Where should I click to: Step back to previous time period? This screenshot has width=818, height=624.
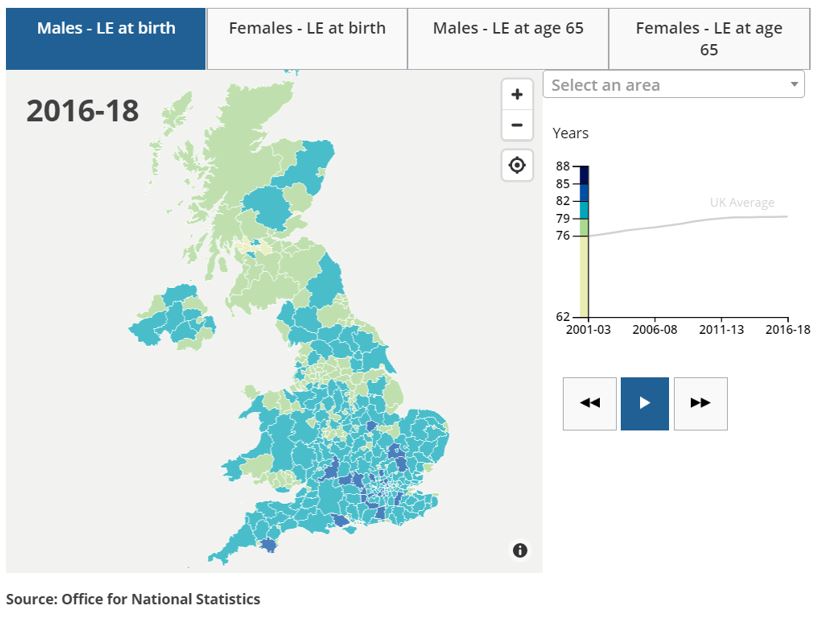click(590, 403)
